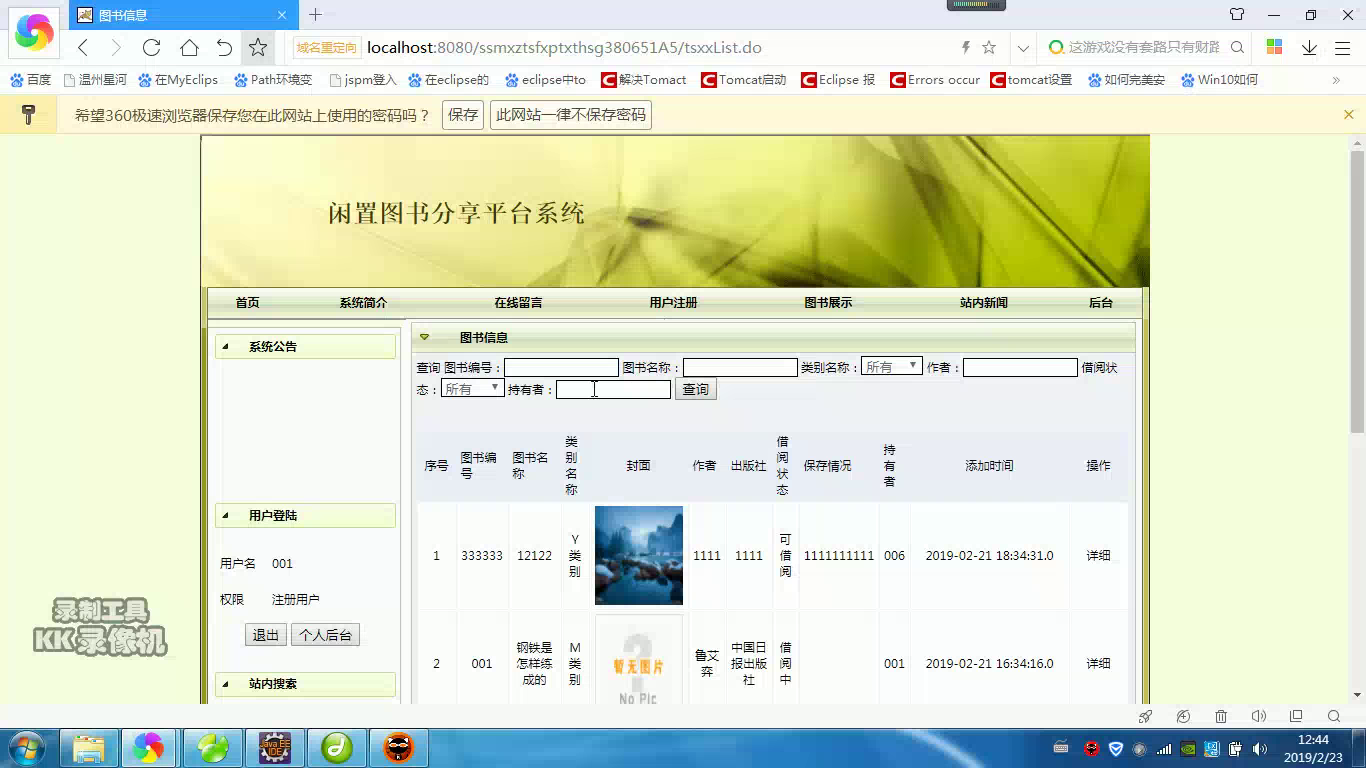Screen dimensions: 1366x768
Task: Open the Windows Start button
Action: click(27, 748)
